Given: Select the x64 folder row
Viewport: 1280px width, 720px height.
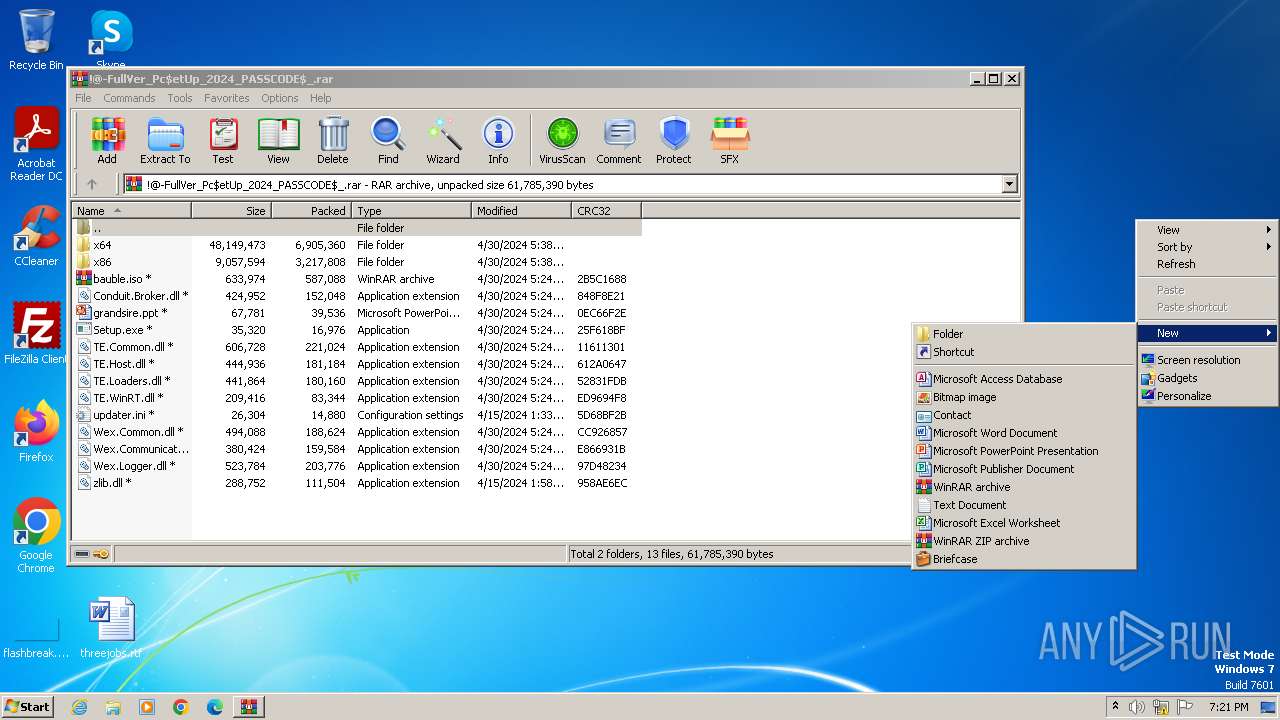Looking at the screenshot, I should (357, 245).
